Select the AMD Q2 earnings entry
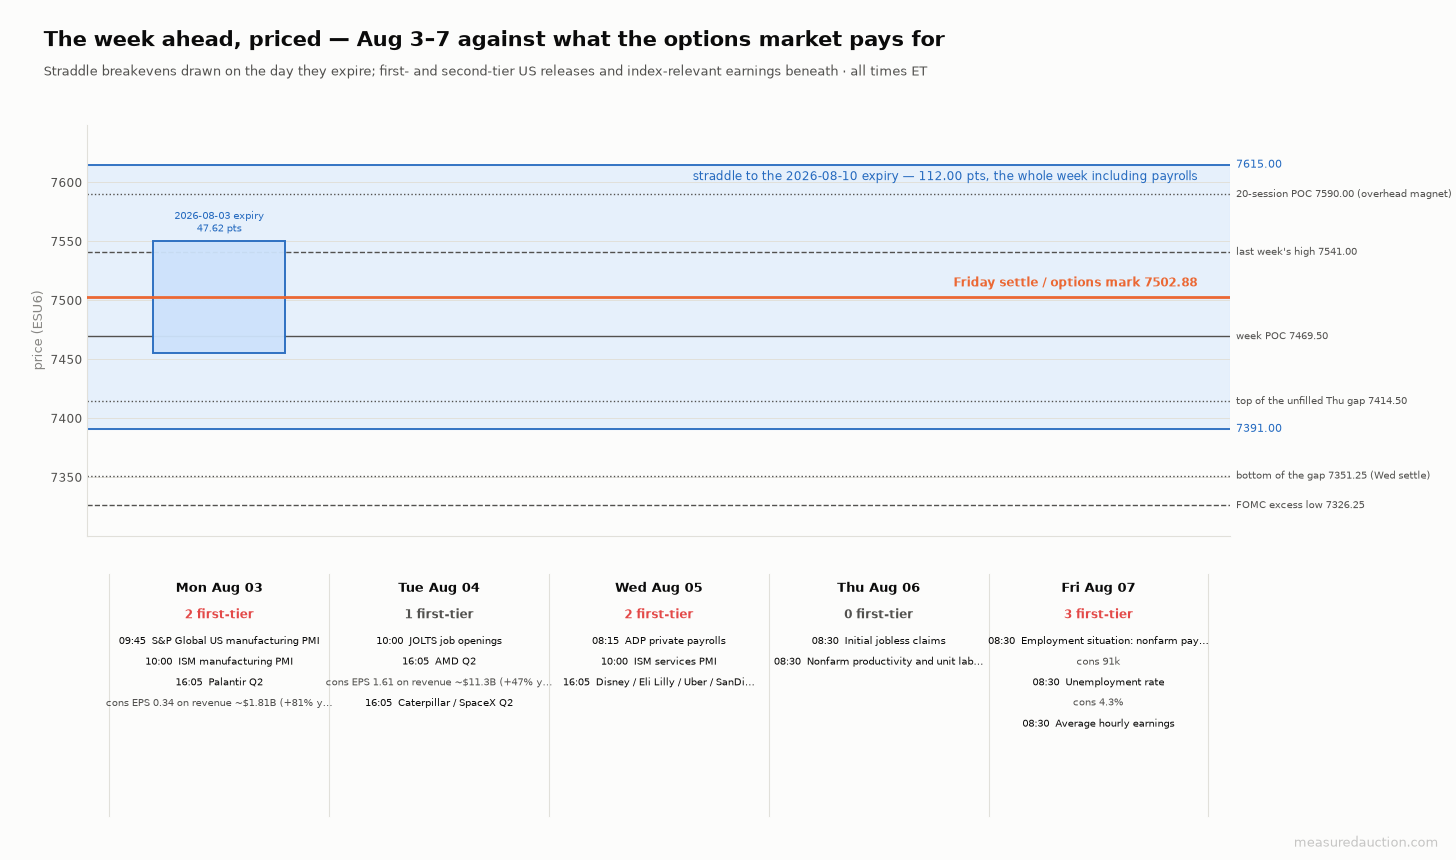 439,662
